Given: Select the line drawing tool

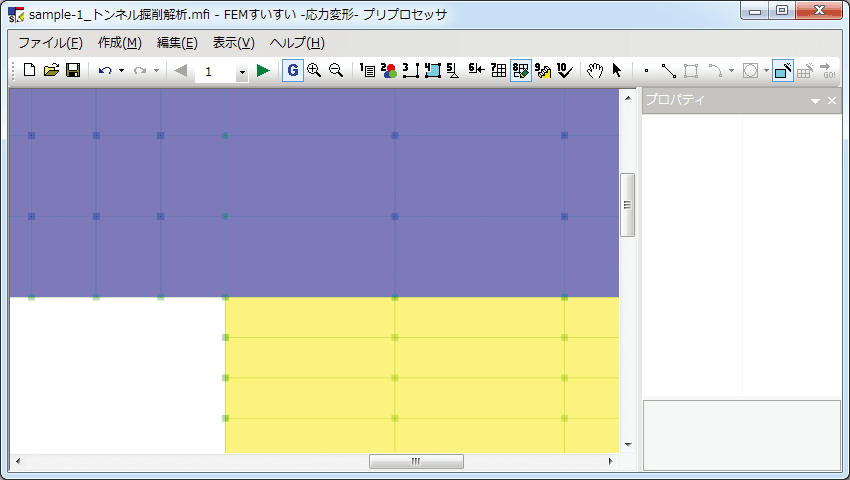Looking at the screenshot, I should tap(668, 71).
